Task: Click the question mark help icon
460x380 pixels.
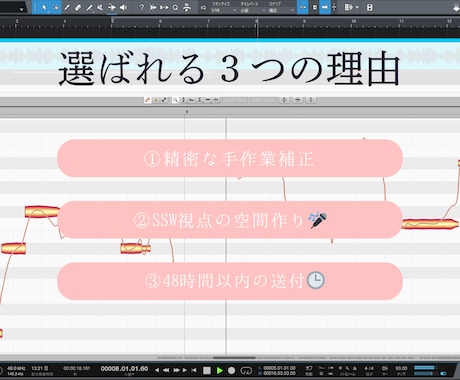Action: tap(142, 7)
